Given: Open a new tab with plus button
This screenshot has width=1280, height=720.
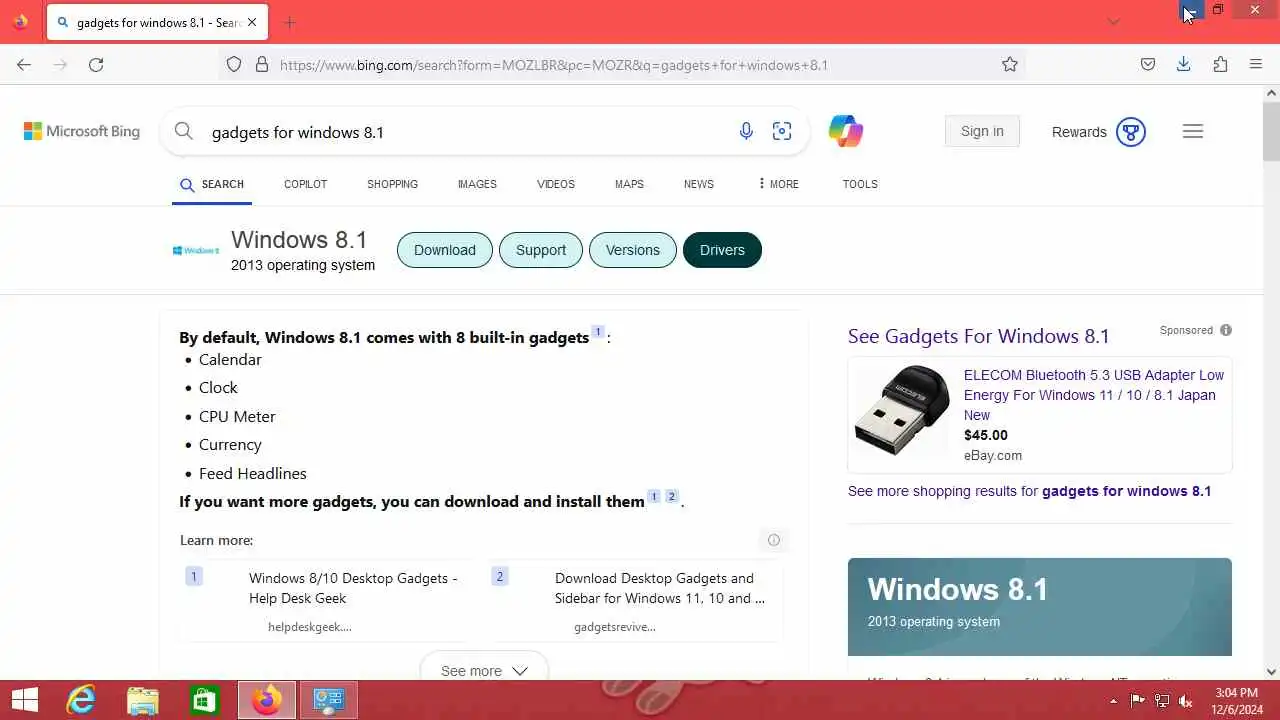Looking at the screenshot, I should click(x=289, y=22).
